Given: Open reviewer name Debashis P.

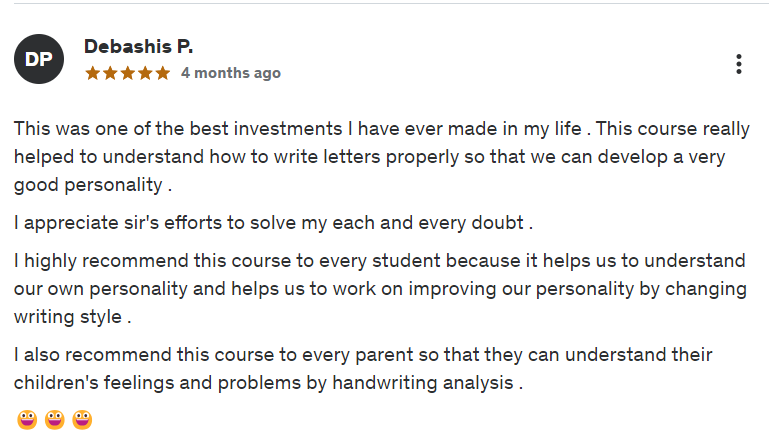Looking at the screenshot, I should 139,47.
